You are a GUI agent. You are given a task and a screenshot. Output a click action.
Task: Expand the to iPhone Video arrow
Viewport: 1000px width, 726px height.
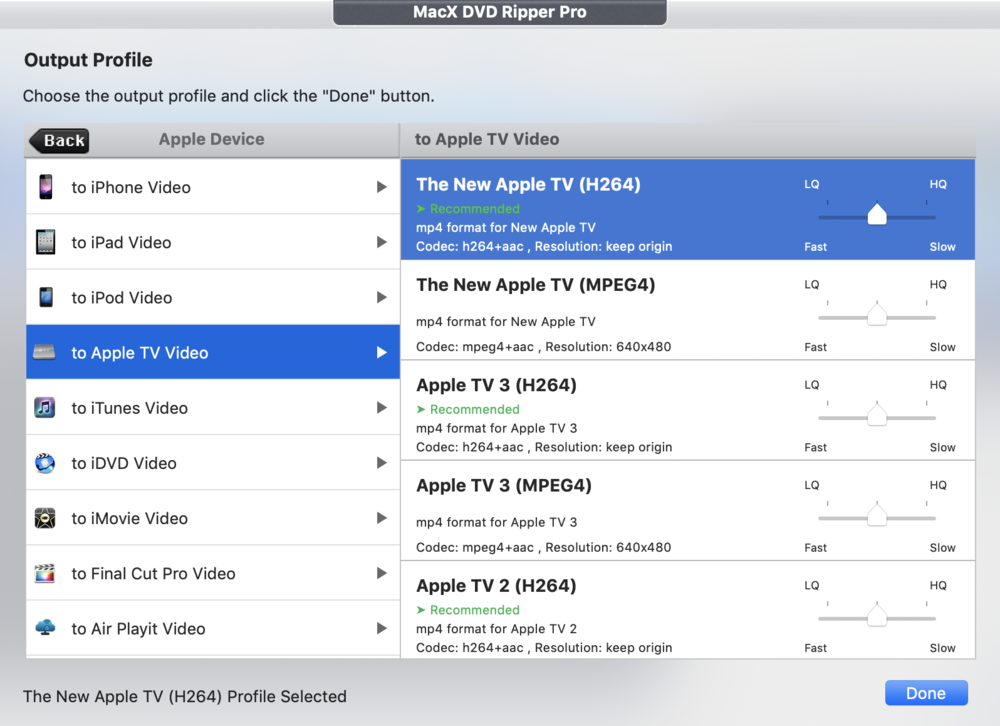tap(381, 187)
